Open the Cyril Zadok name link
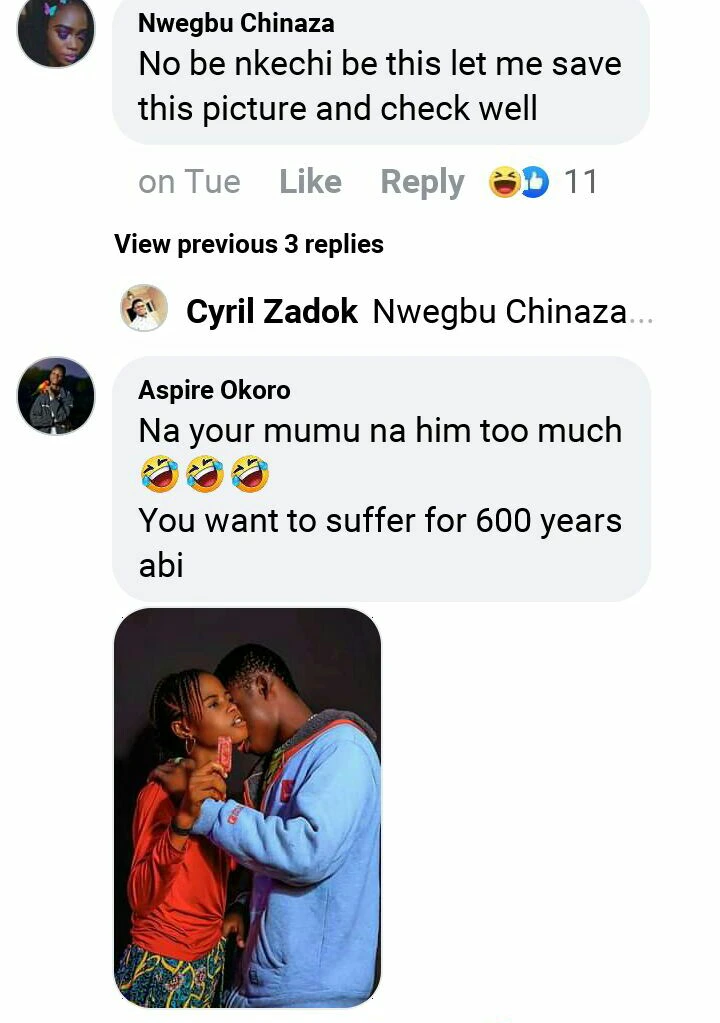 (x=272, y=312)
